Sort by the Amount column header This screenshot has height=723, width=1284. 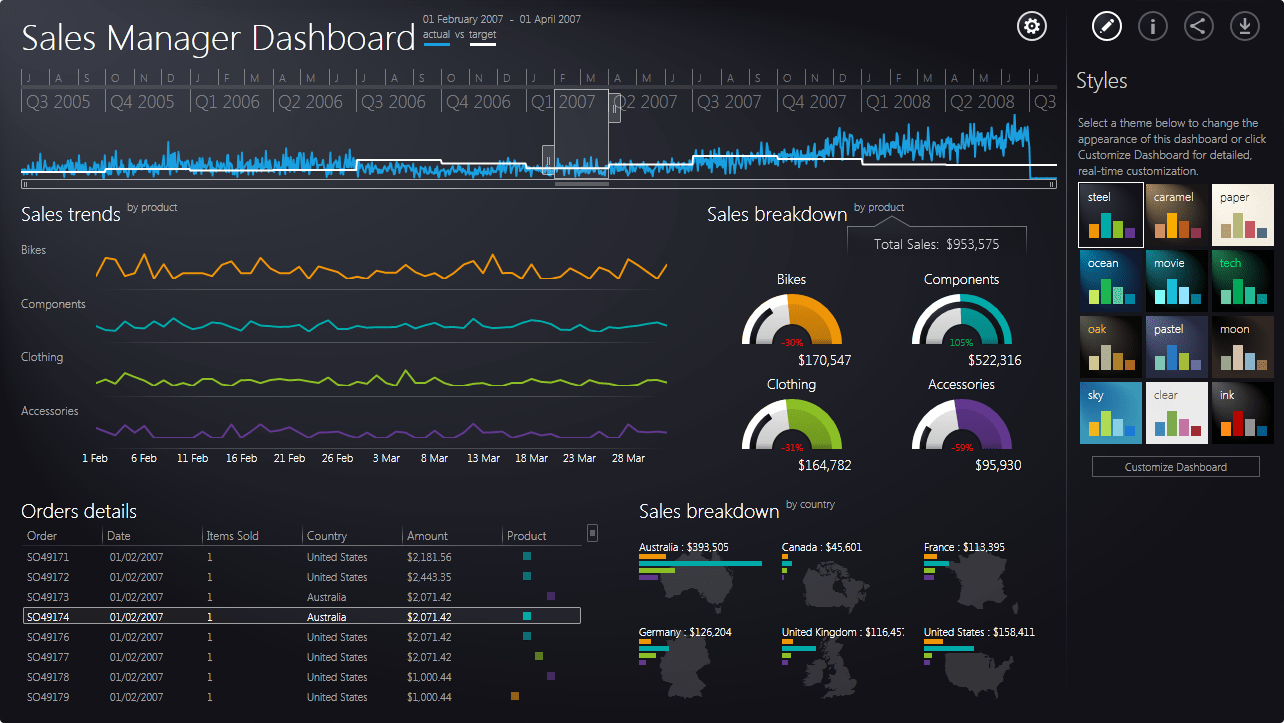[x=427, y=536]
